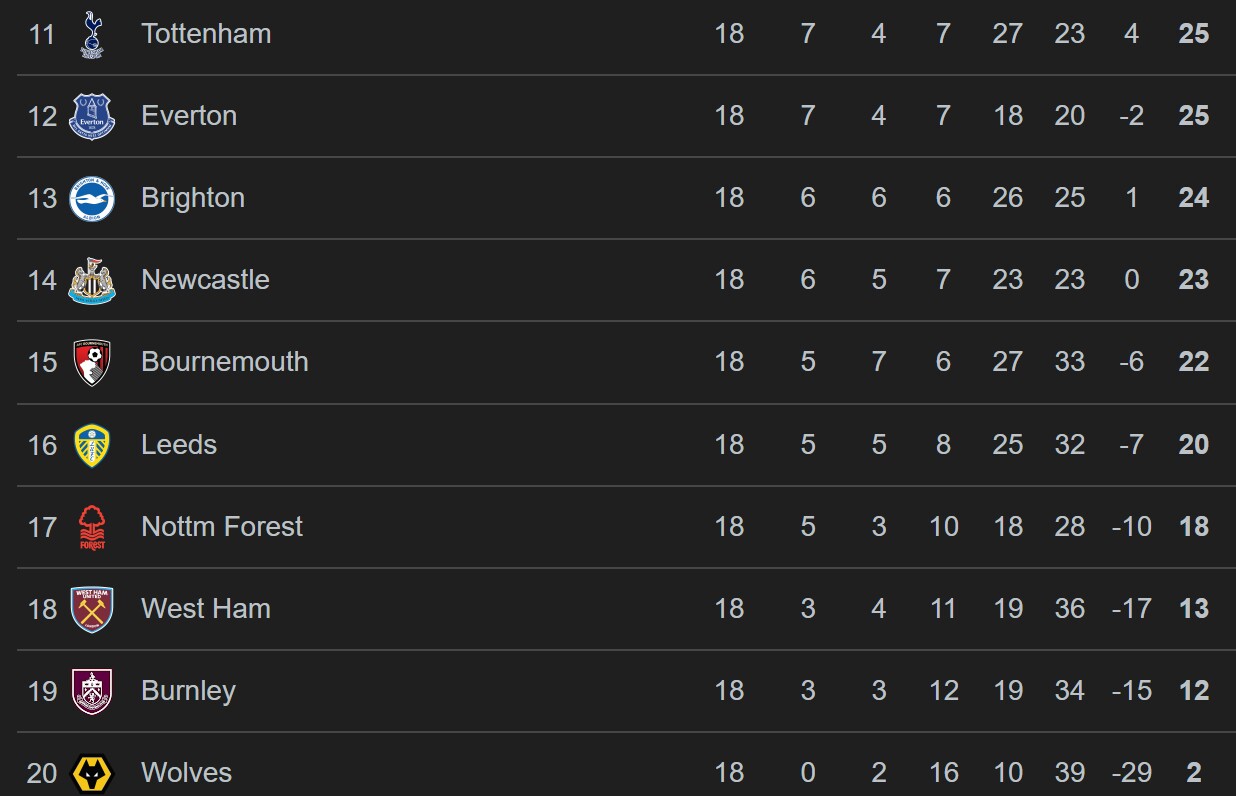Click the Leeds club crest icon

[x=92, y=445]
